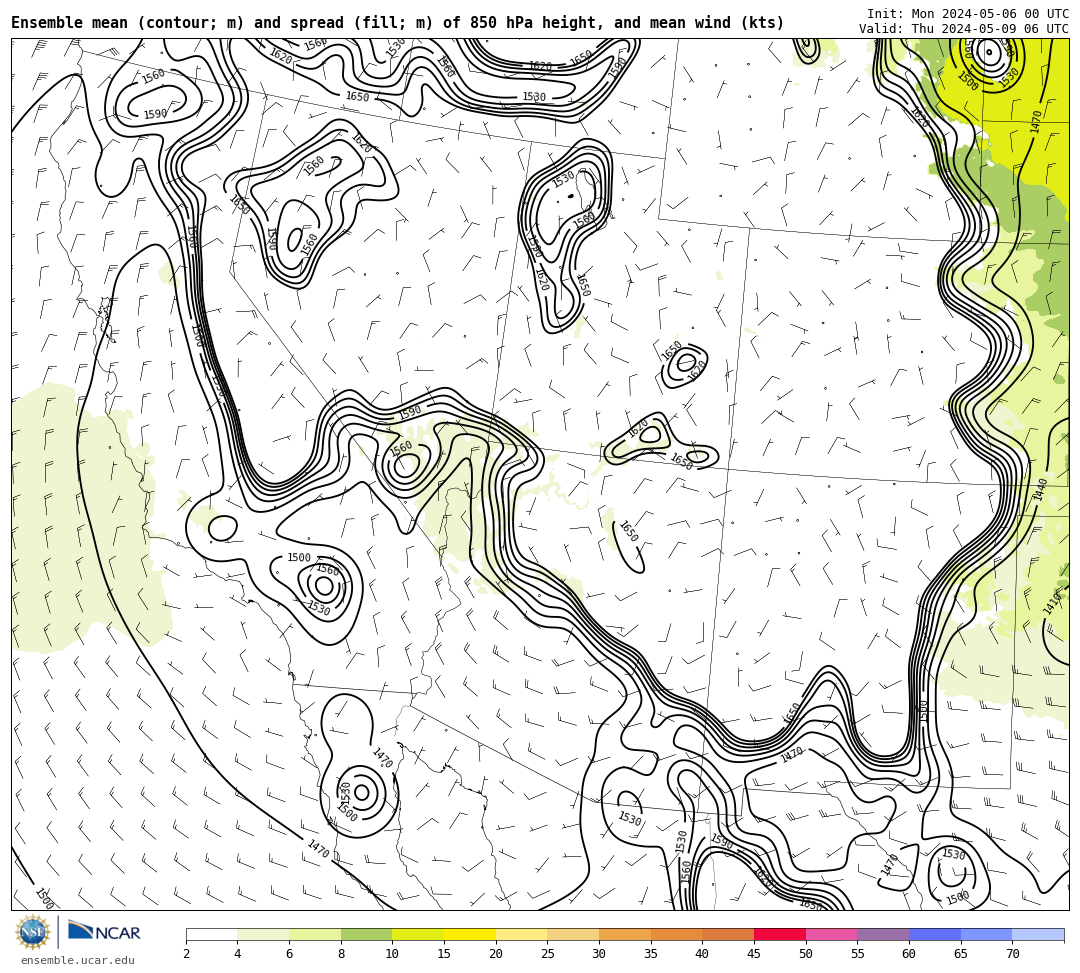Image resolution: width=1080 pixels, height=973 pixels.
Task: Pick the dark orange 35–40 colorbar swatch
Action: 676,934
